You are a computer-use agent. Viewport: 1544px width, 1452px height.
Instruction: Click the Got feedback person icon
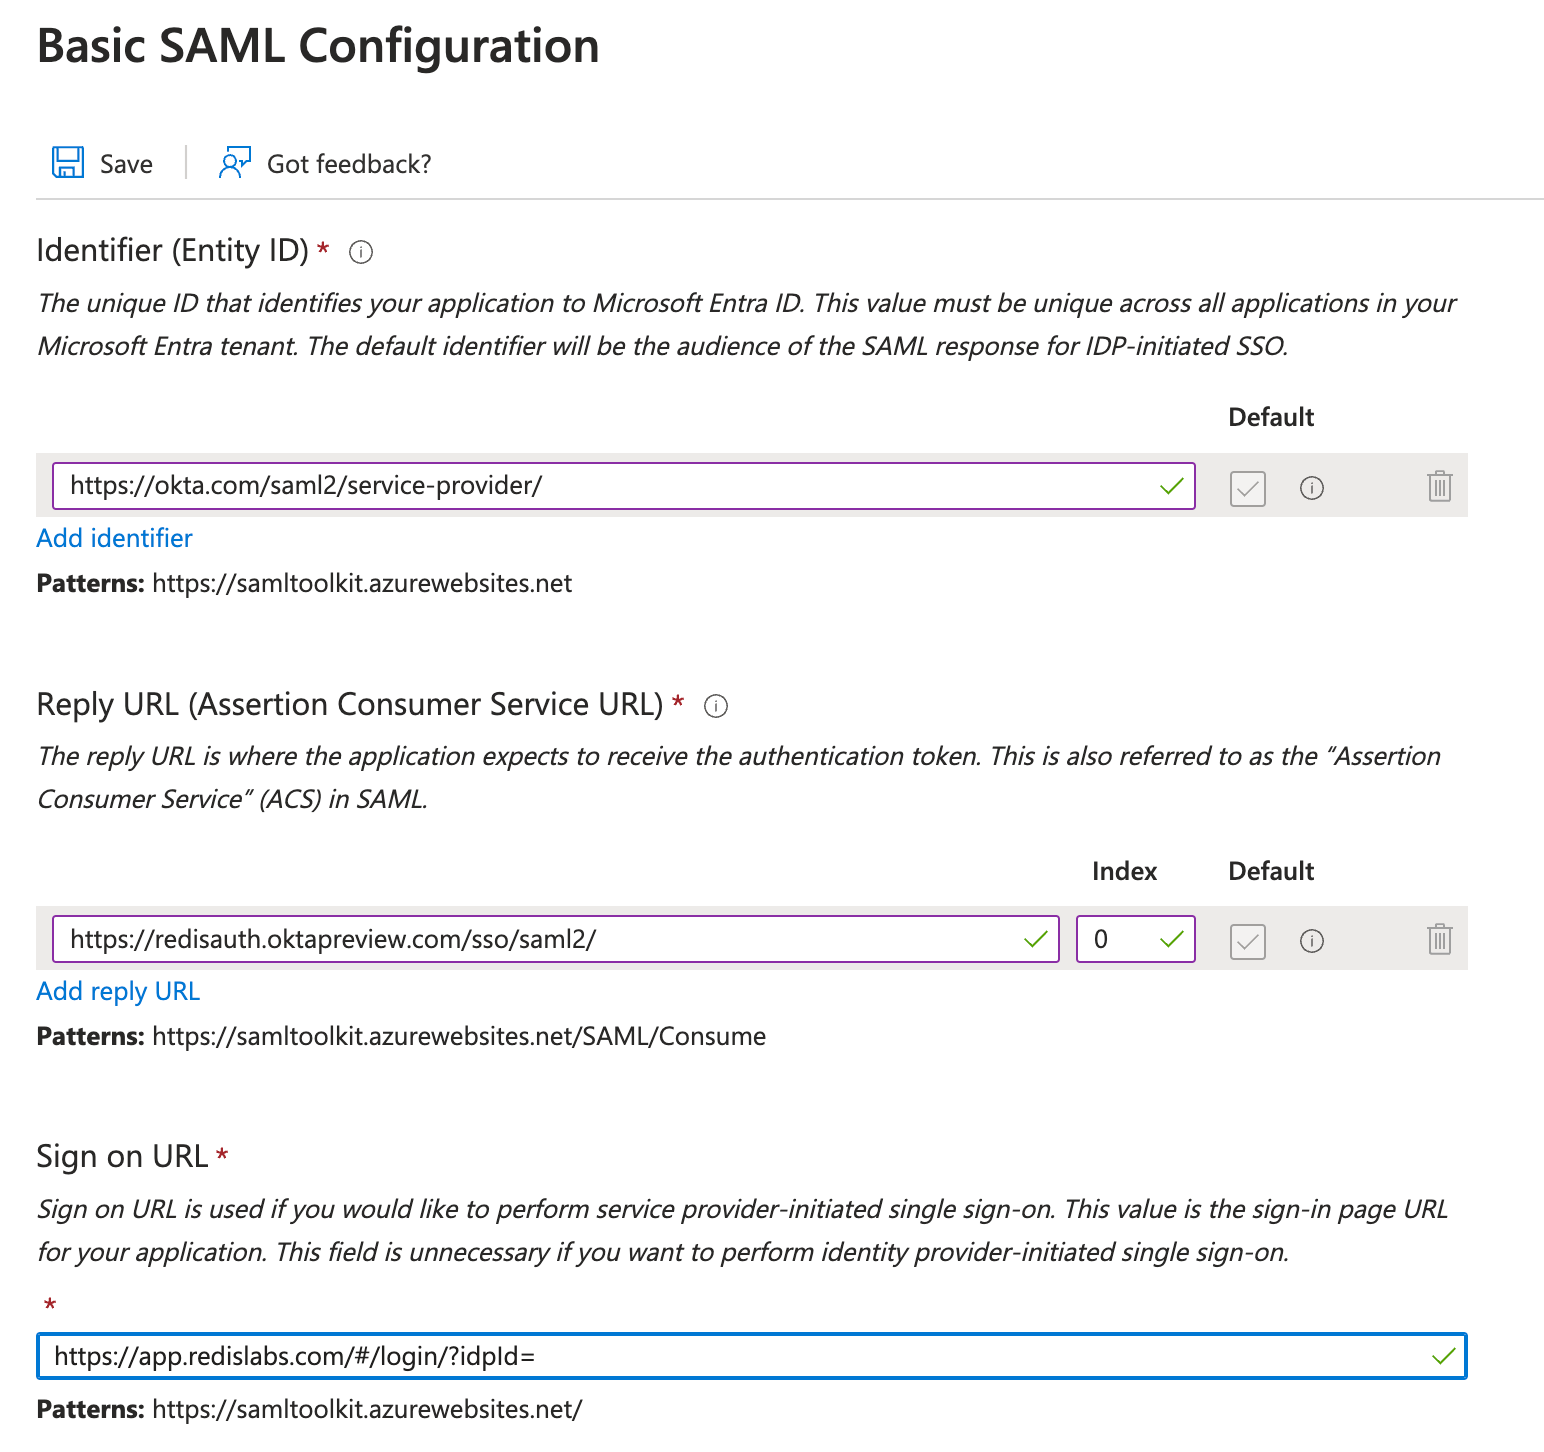234,163
